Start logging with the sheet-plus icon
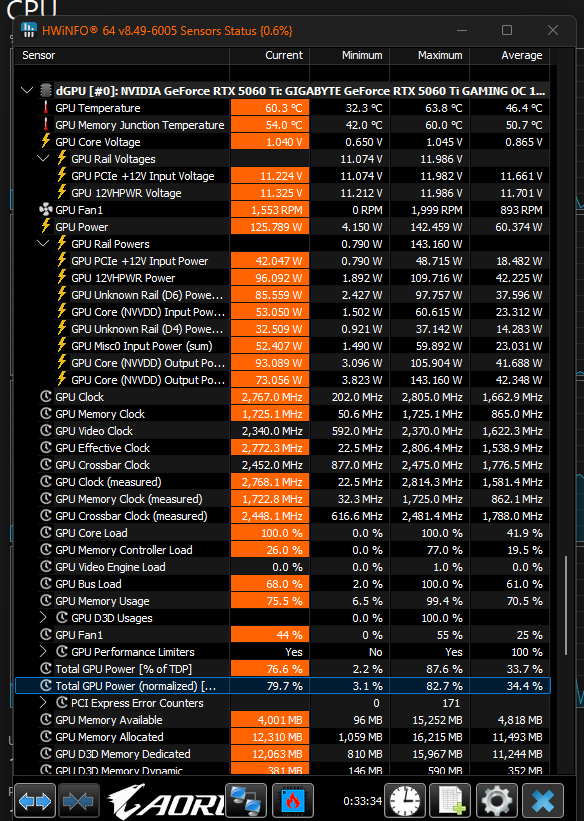Image resolution: width=584 pixels, height=821 pixels. click(451, 801)
